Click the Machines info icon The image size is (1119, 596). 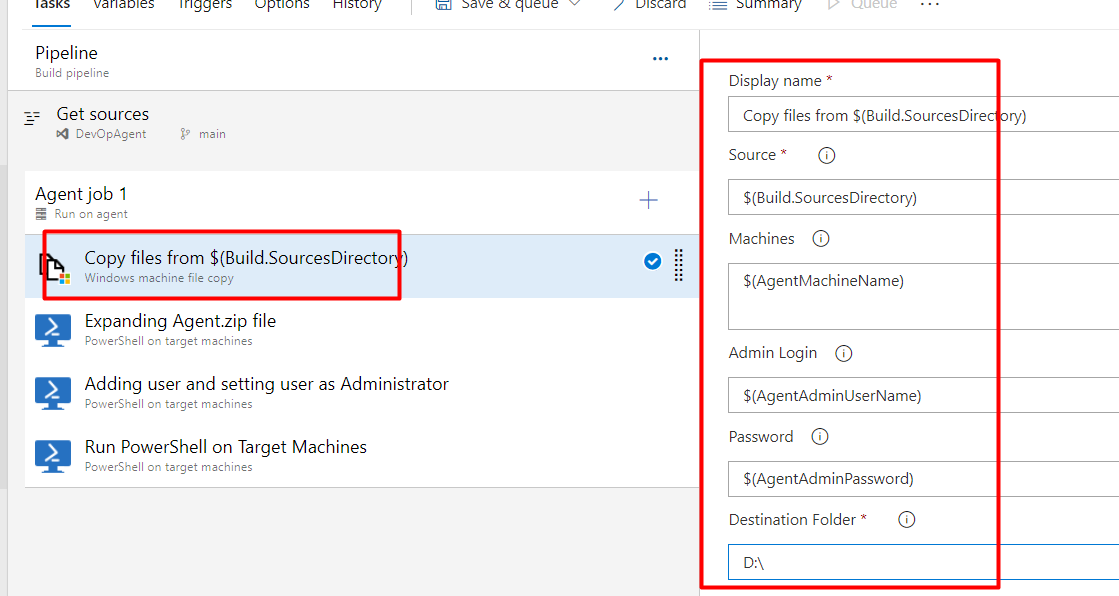click(821, 238)
